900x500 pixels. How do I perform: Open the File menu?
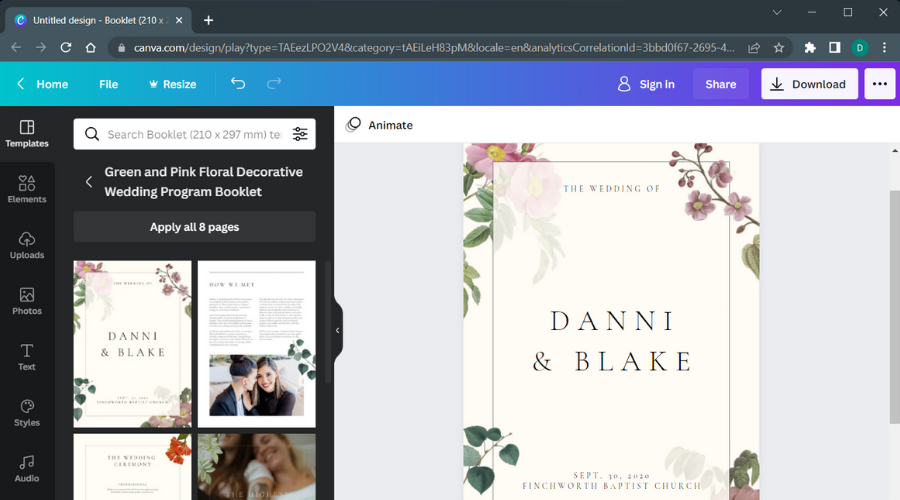[x=108, y=84]
